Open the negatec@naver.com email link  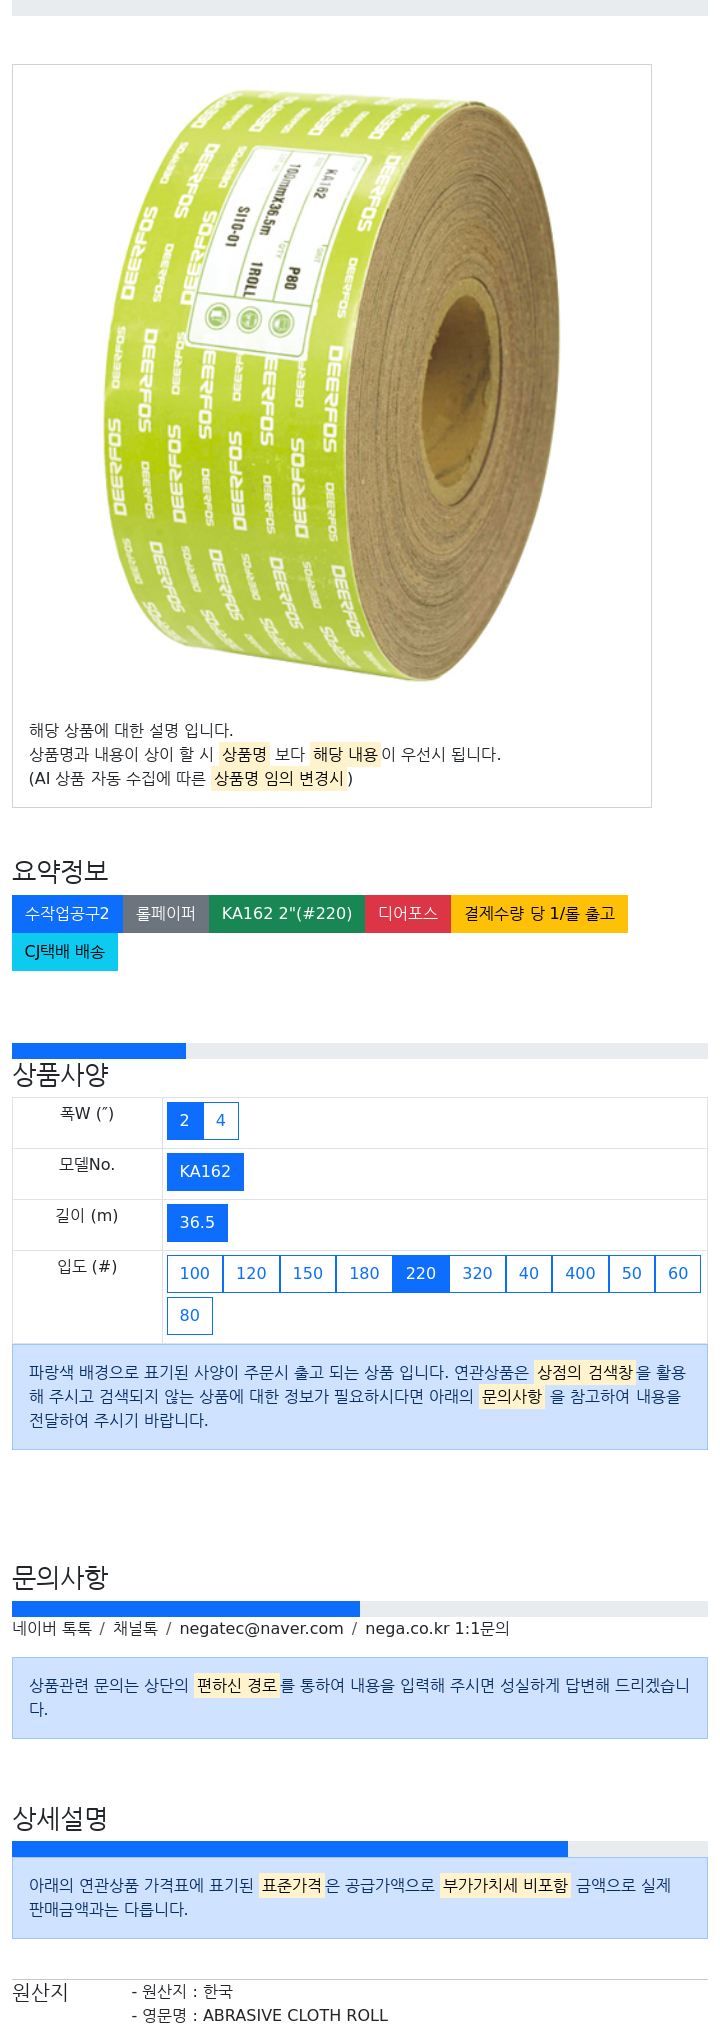(x=262, y=1629)
